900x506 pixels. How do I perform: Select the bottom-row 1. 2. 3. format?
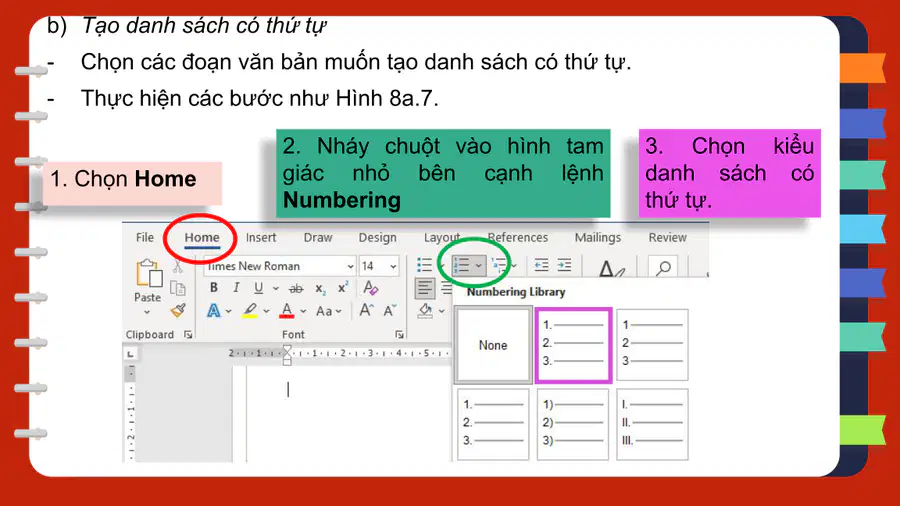tap(493, 424)
